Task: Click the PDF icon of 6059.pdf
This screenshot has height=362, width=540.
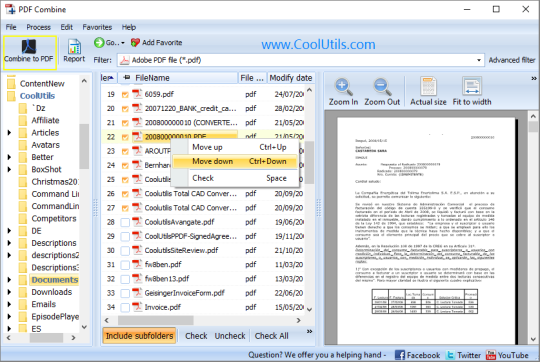Action: click(137, 94)
